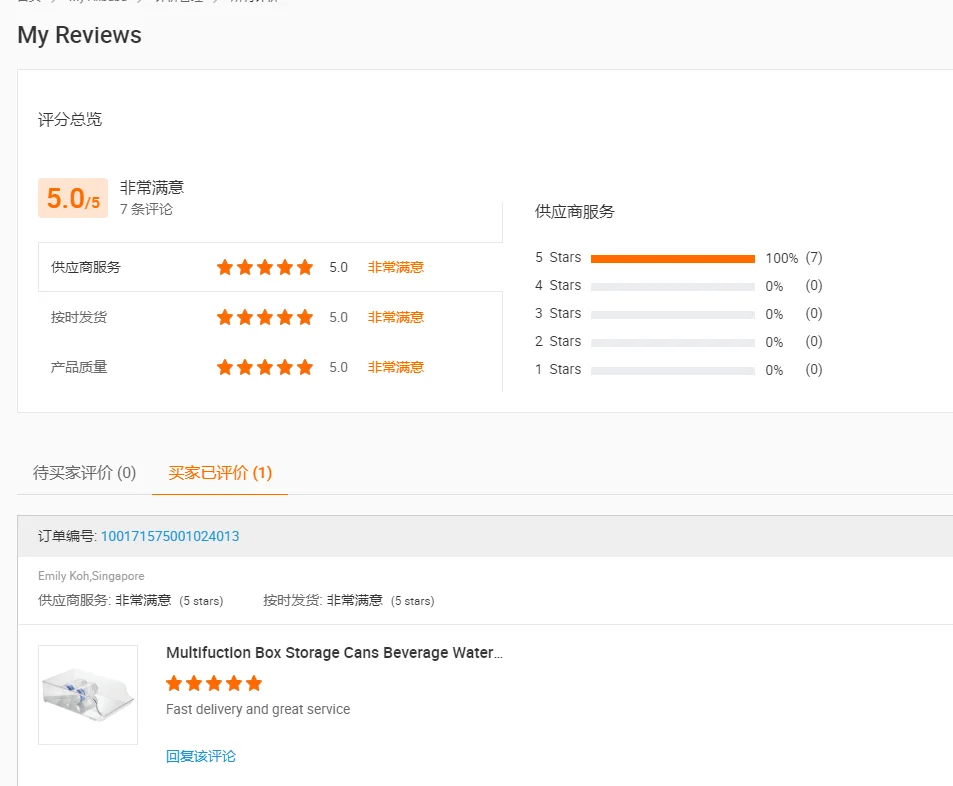Open Multifuction Box Storage Cans product title
Viewport: 953px width, 786px height.
[334, 653]
